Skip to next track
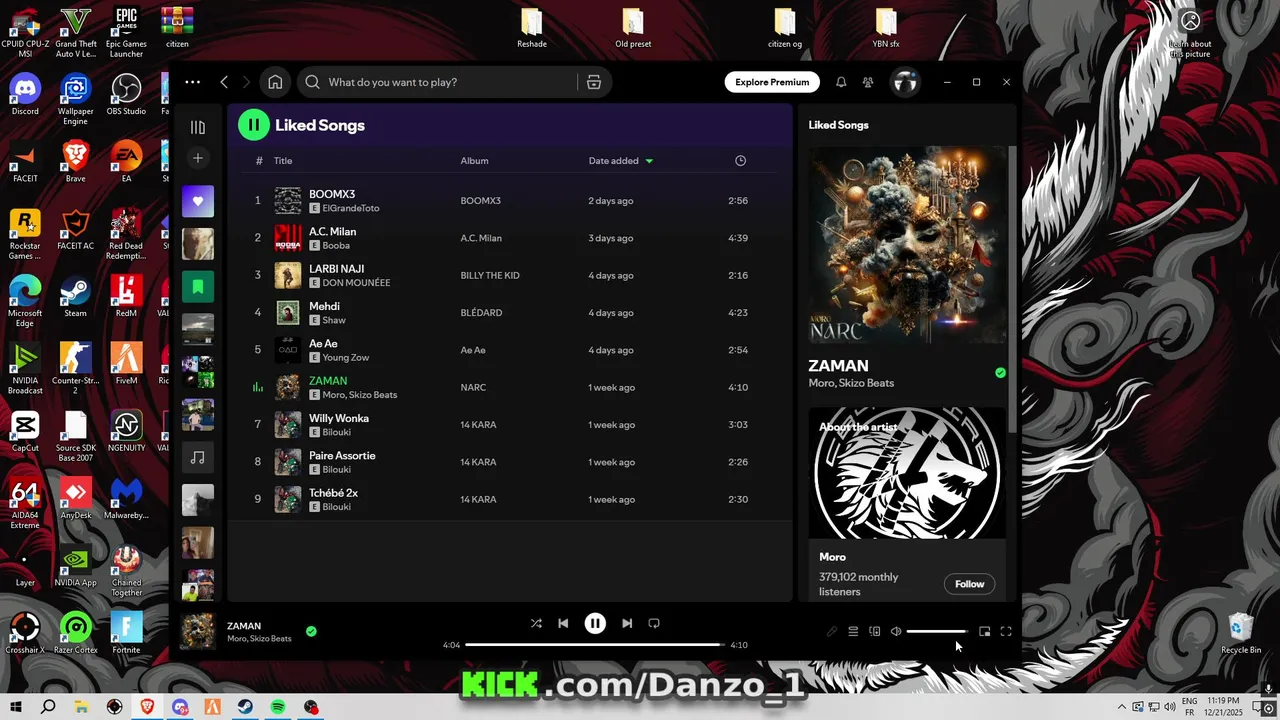This screenshot has width=1280, height=720. [627, 623]
